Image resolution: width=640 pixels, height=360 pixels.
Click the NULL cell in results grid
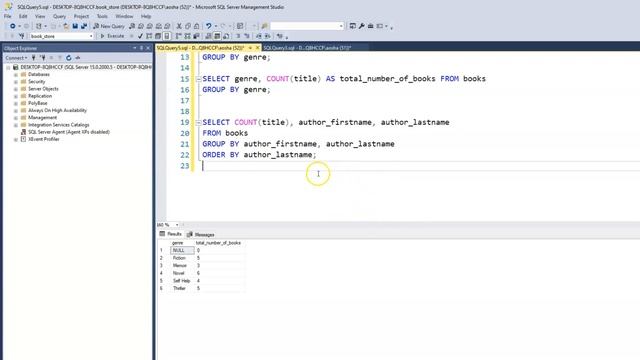[182, 250]
